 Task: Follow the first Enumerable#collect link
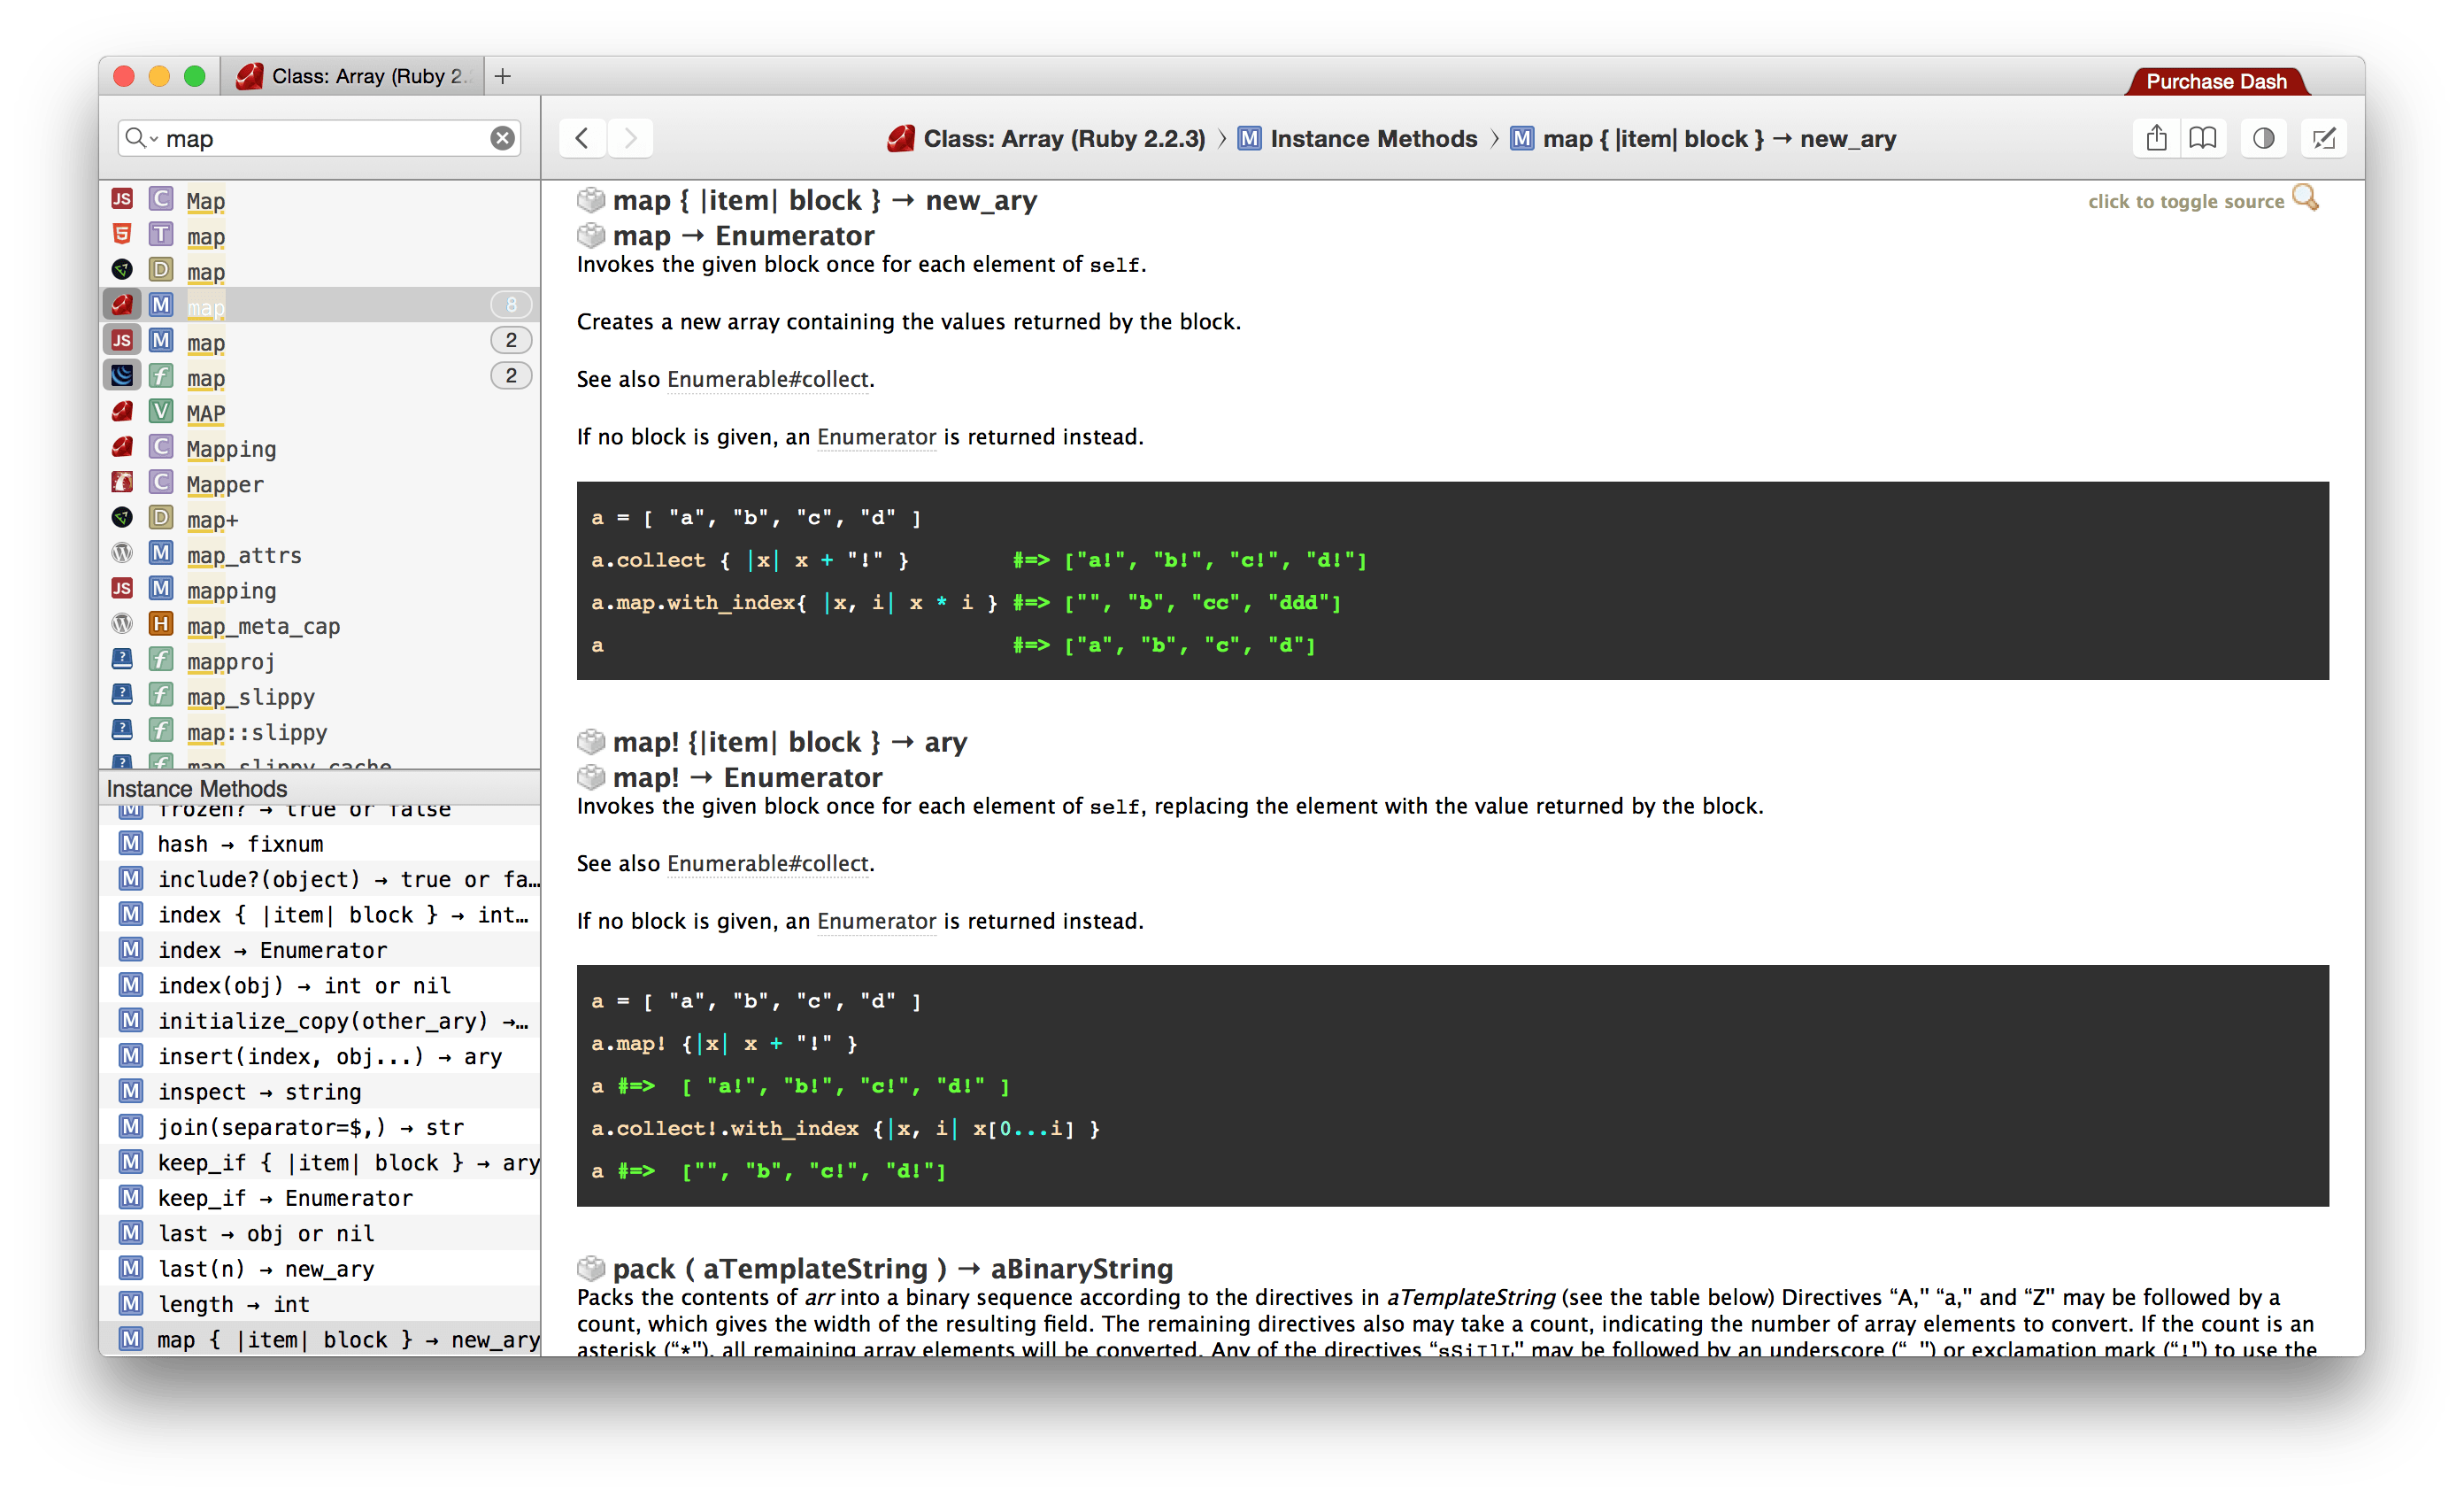768,380
